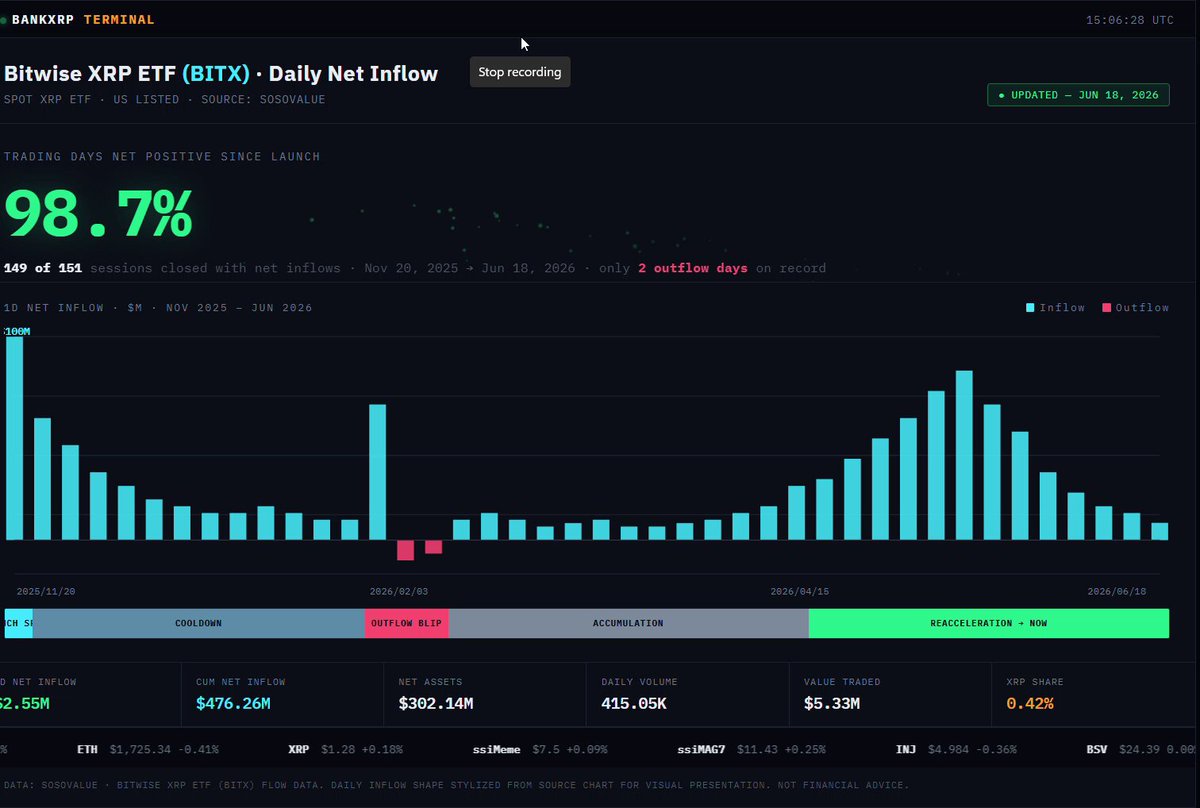The image size is (1200, 808).
Task: Click the SOURCE: SOSOVALUE subtitle text
Action: pyautogui.click(x=263, y=99)
